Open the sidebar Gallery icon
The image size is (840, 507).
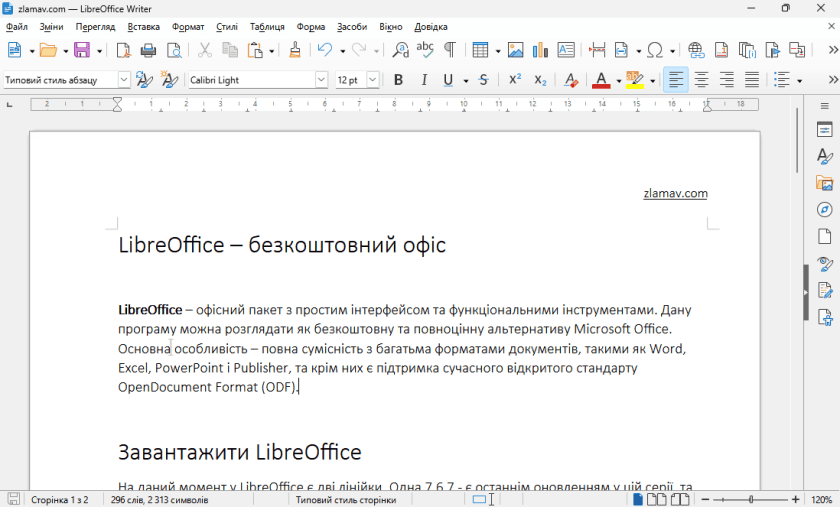tap(824, 183)
